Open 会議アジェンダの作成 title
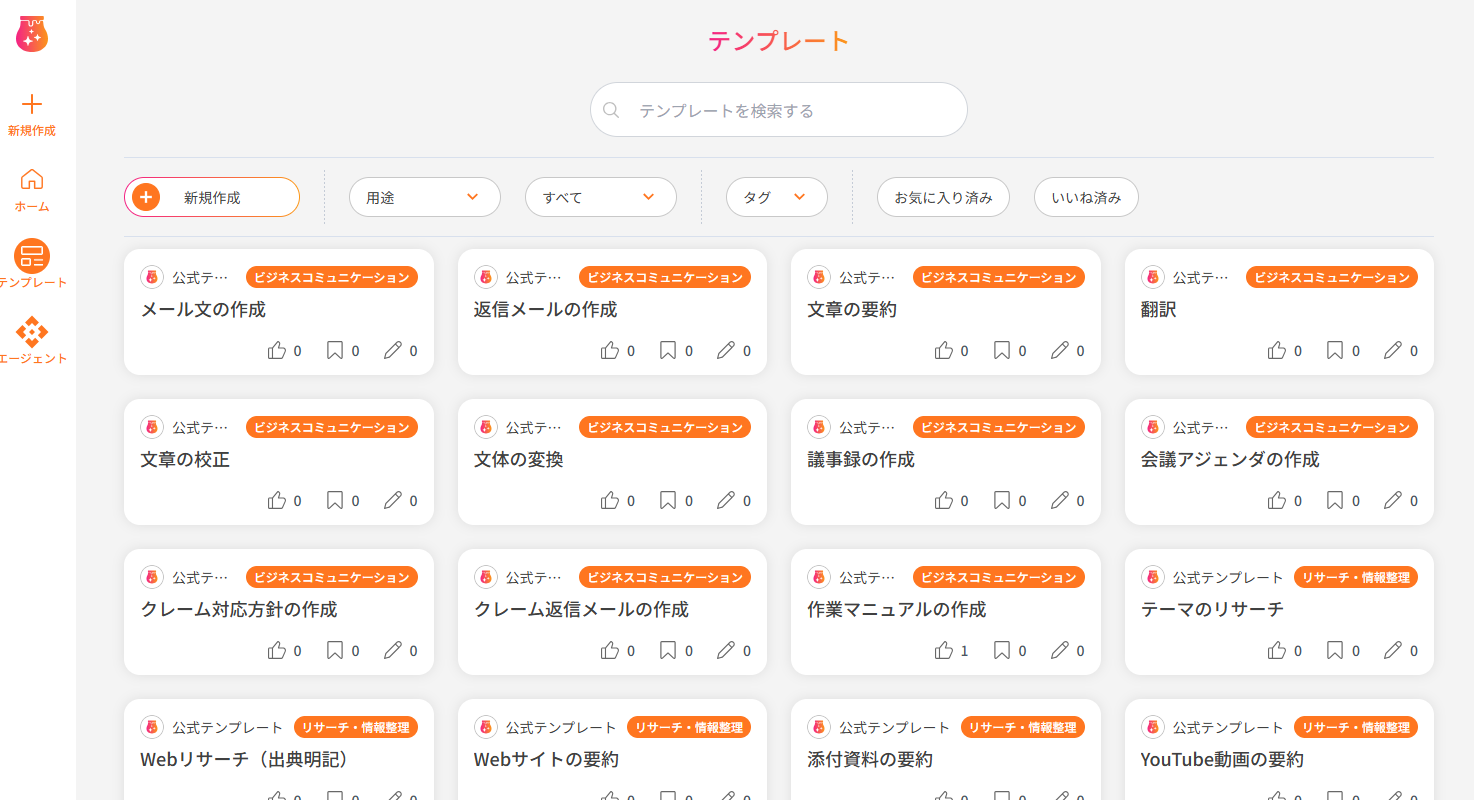This screenshot has height=800, width=1474. 1230,460
